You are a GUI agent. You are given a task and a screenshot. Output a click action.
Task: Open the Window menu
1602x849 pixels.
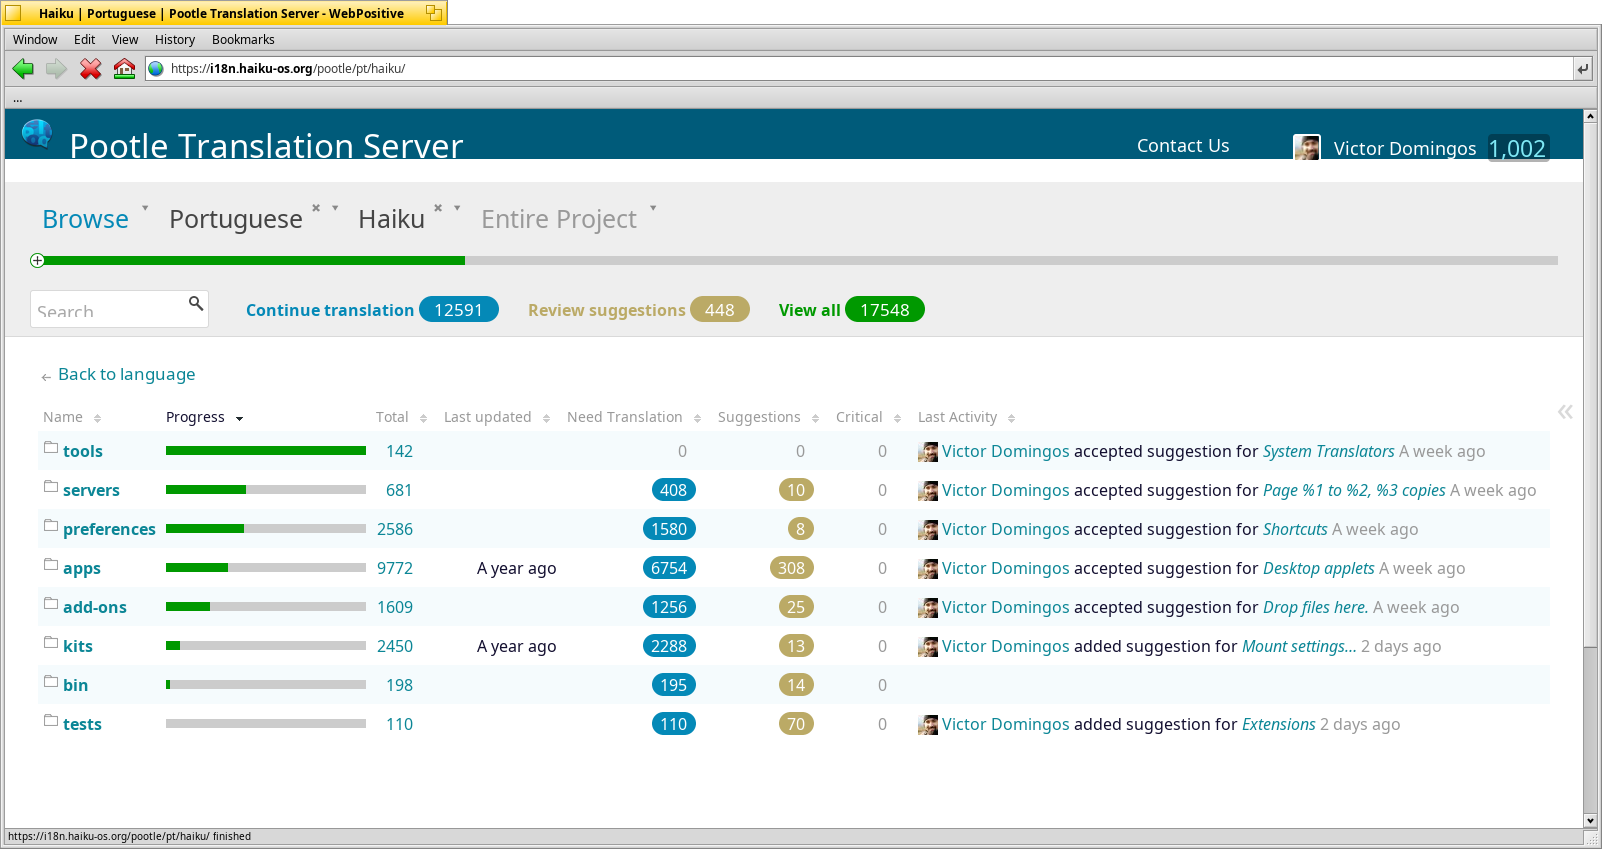click(35, 40)
